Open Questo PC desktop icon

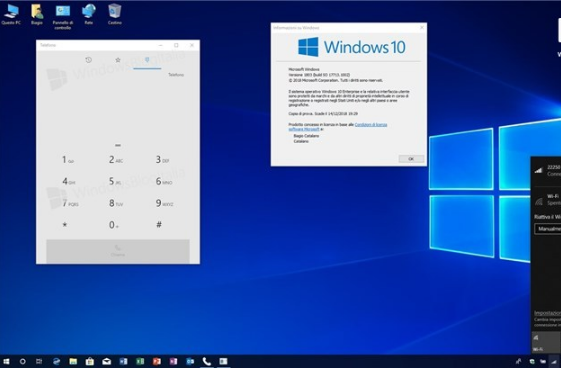11,14
